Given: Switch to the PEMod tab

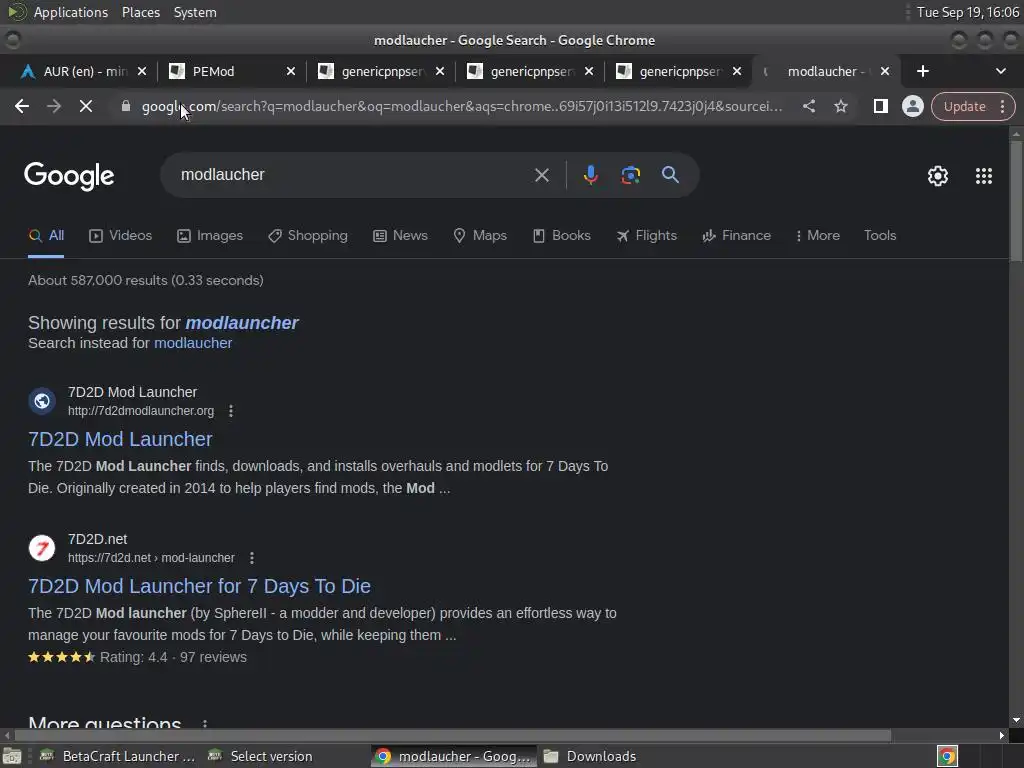Looking at the screenshot, I should (x=223, y=71).
